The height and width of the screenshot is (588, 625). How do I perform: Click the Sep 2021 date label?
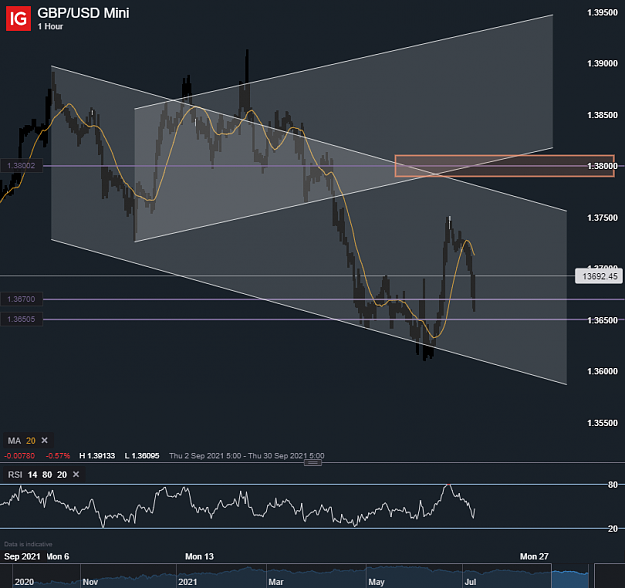pos(22,556)
